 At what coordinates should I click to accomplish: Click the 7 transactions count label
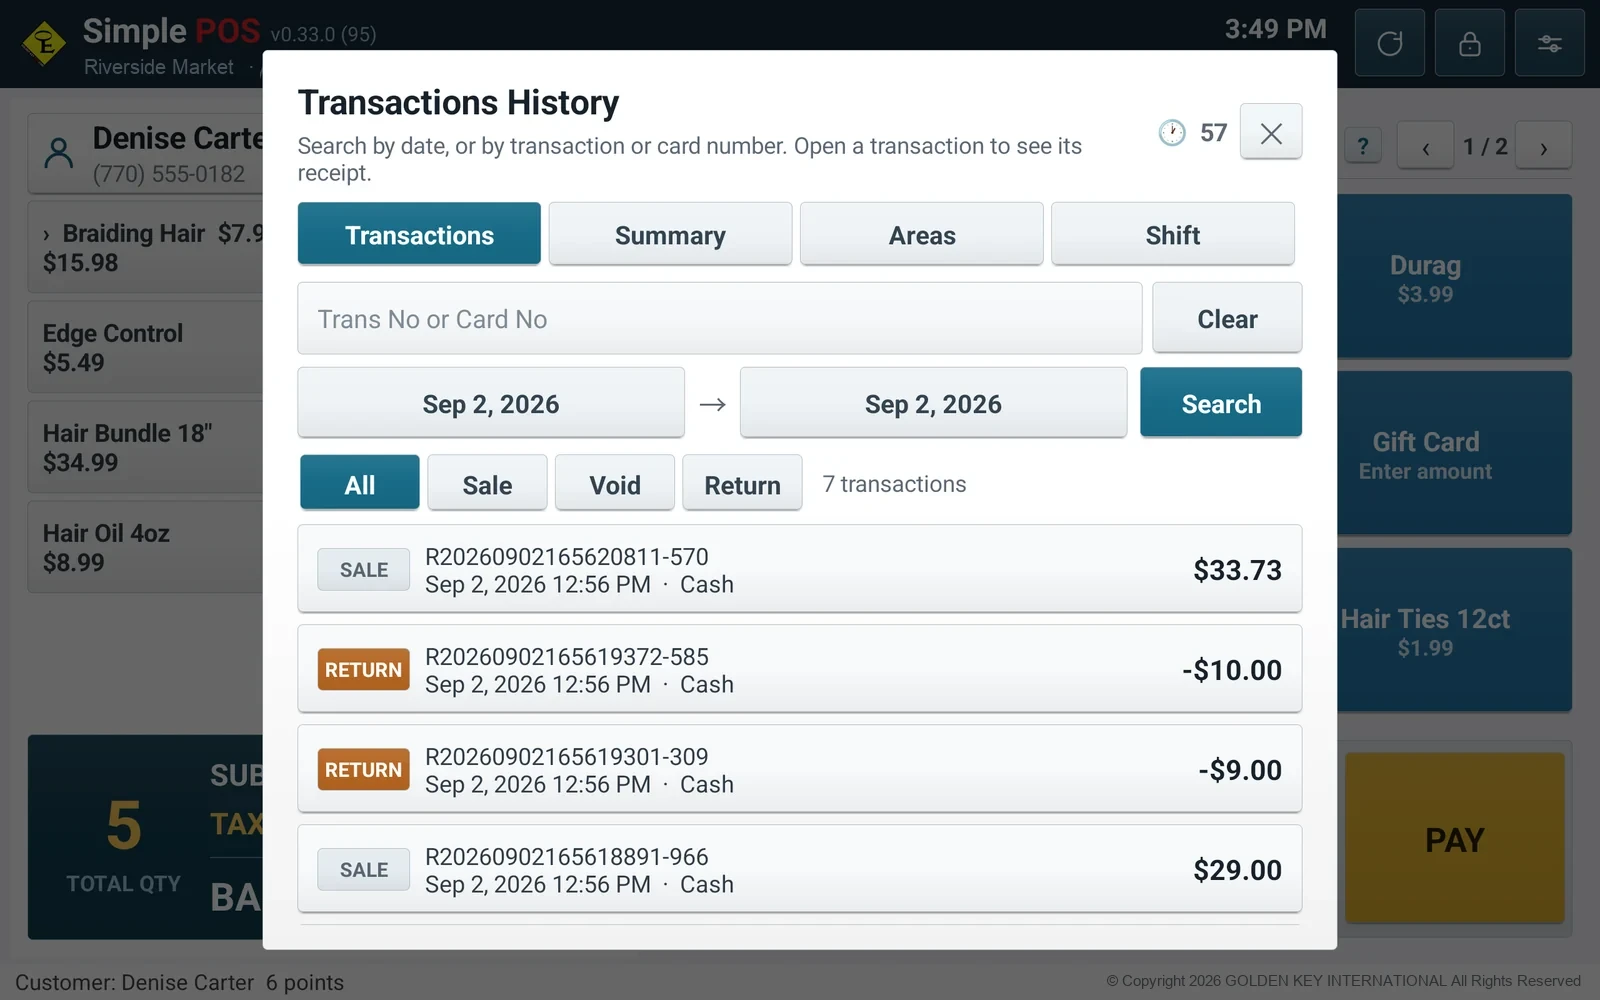coord(894,484)
